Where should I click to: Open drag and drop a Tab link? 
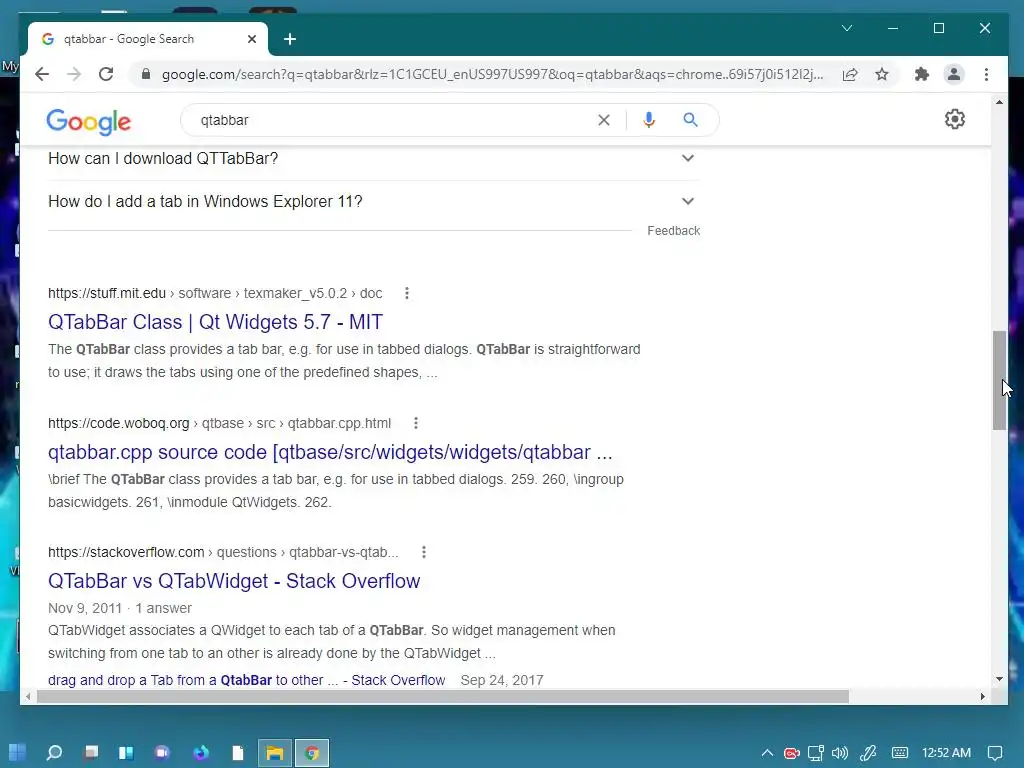(x=246, y=680)
